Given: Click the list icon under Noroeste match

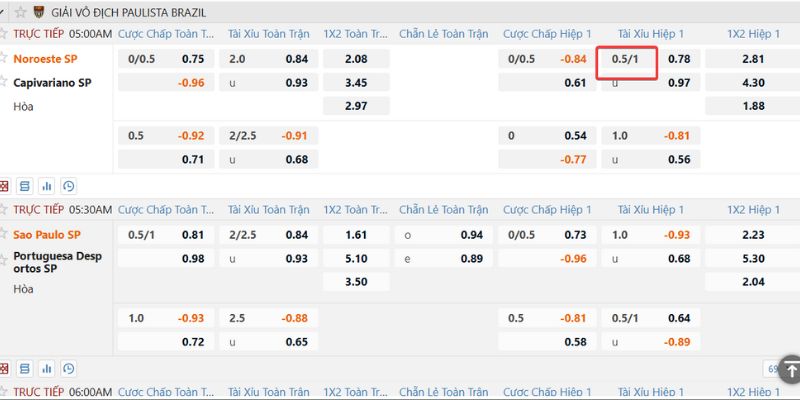Looking at the screenshot, I should tap(25, 186).
